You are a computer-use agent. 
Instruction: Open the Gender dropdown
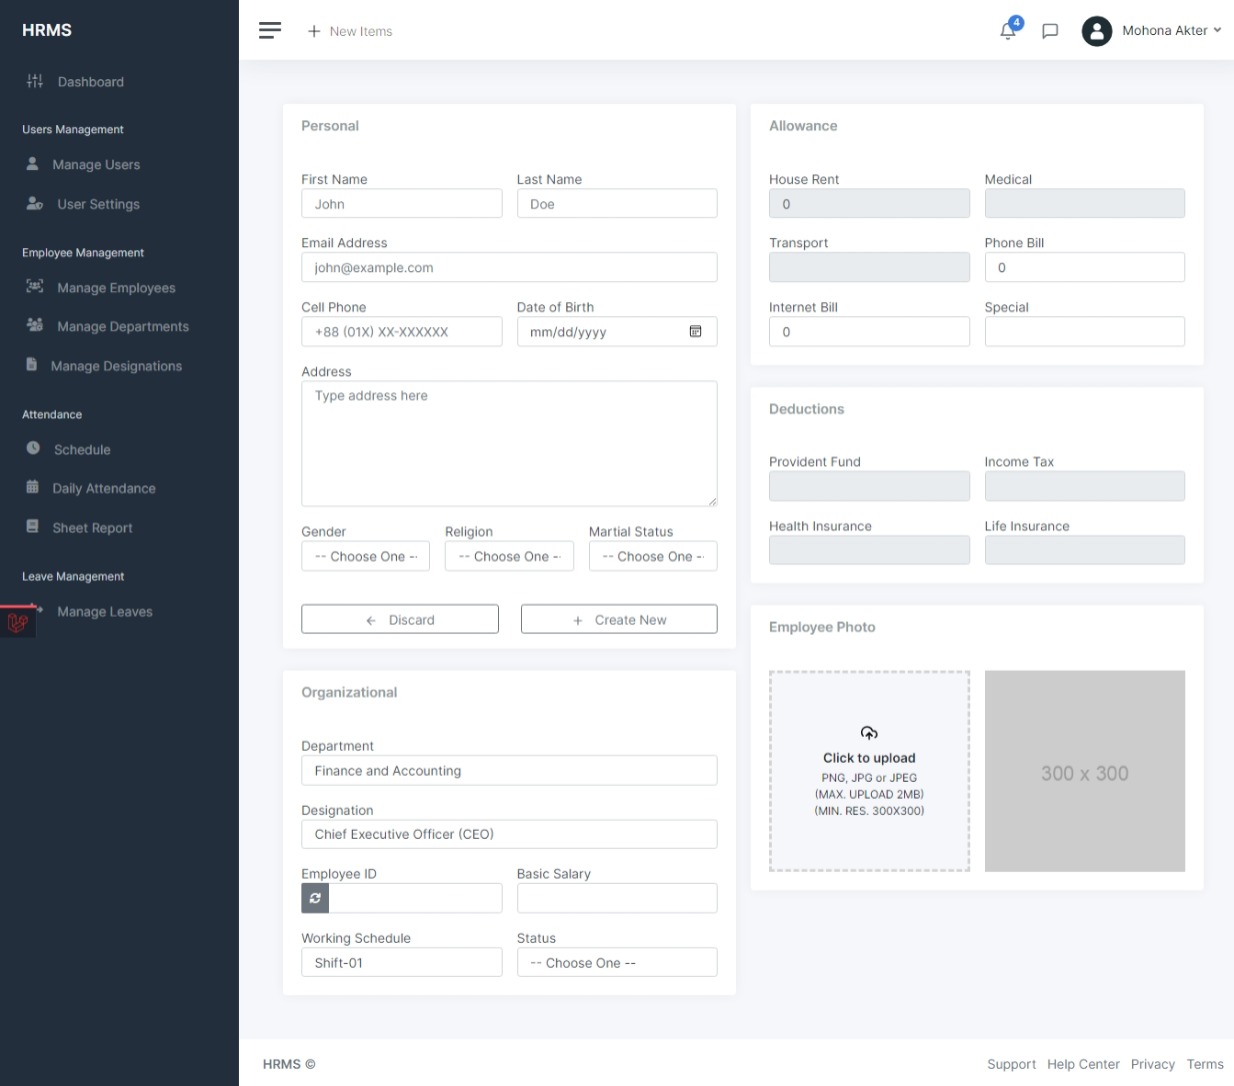click(x=365, y=556)
